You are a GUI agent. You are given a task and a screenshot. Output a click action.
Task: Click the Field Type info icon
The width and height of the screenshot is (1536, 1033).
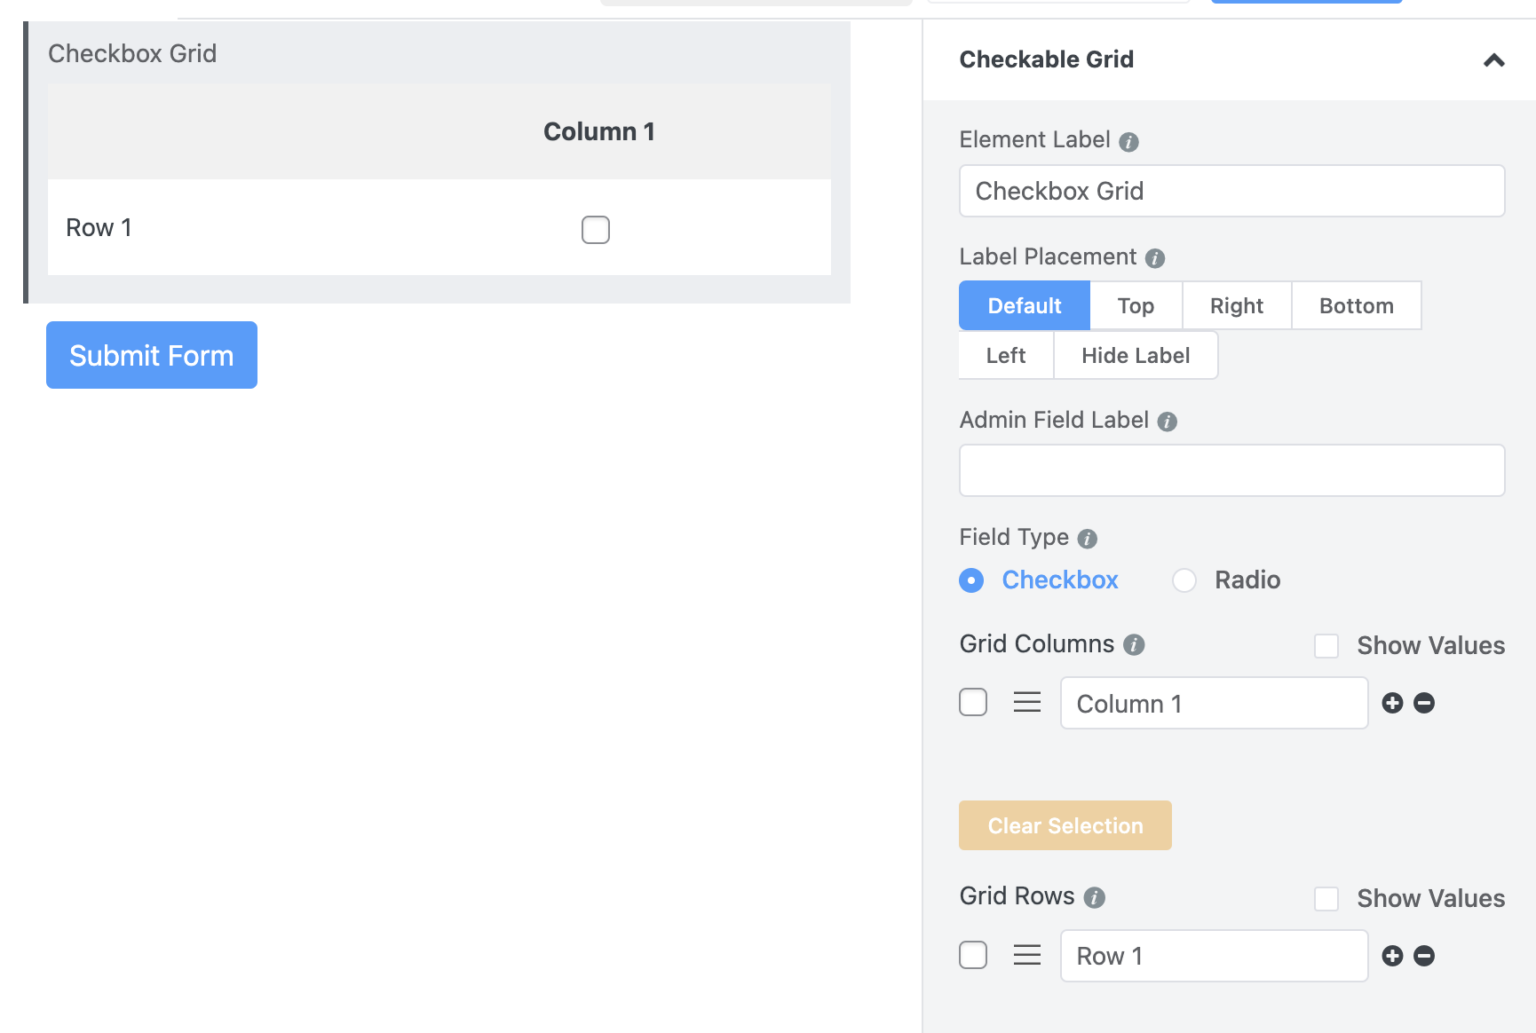point(1087,538)
